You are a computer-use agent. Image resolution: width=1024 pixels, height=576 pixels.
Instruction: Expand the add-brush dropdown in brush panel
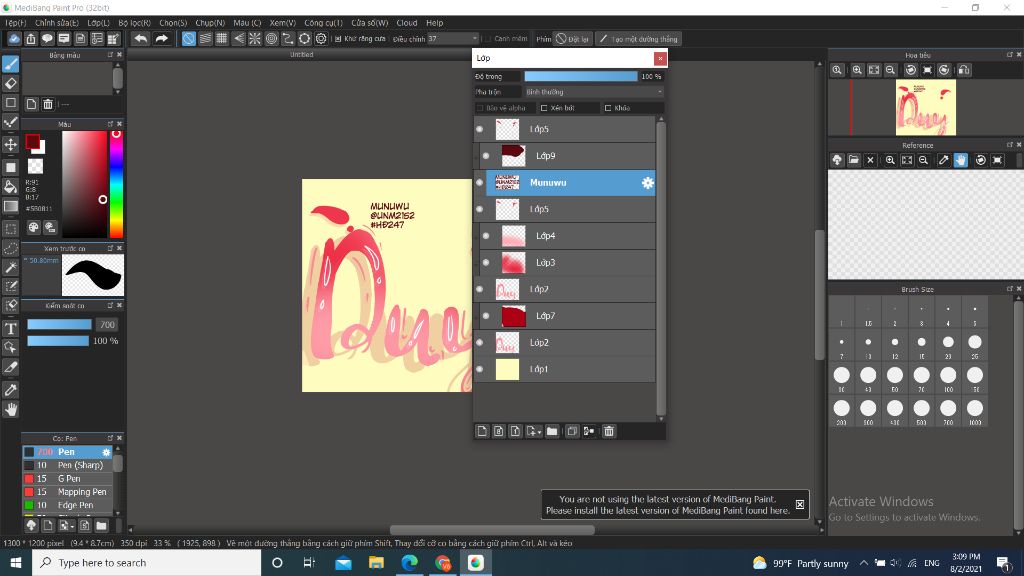[x=66, y=525]
